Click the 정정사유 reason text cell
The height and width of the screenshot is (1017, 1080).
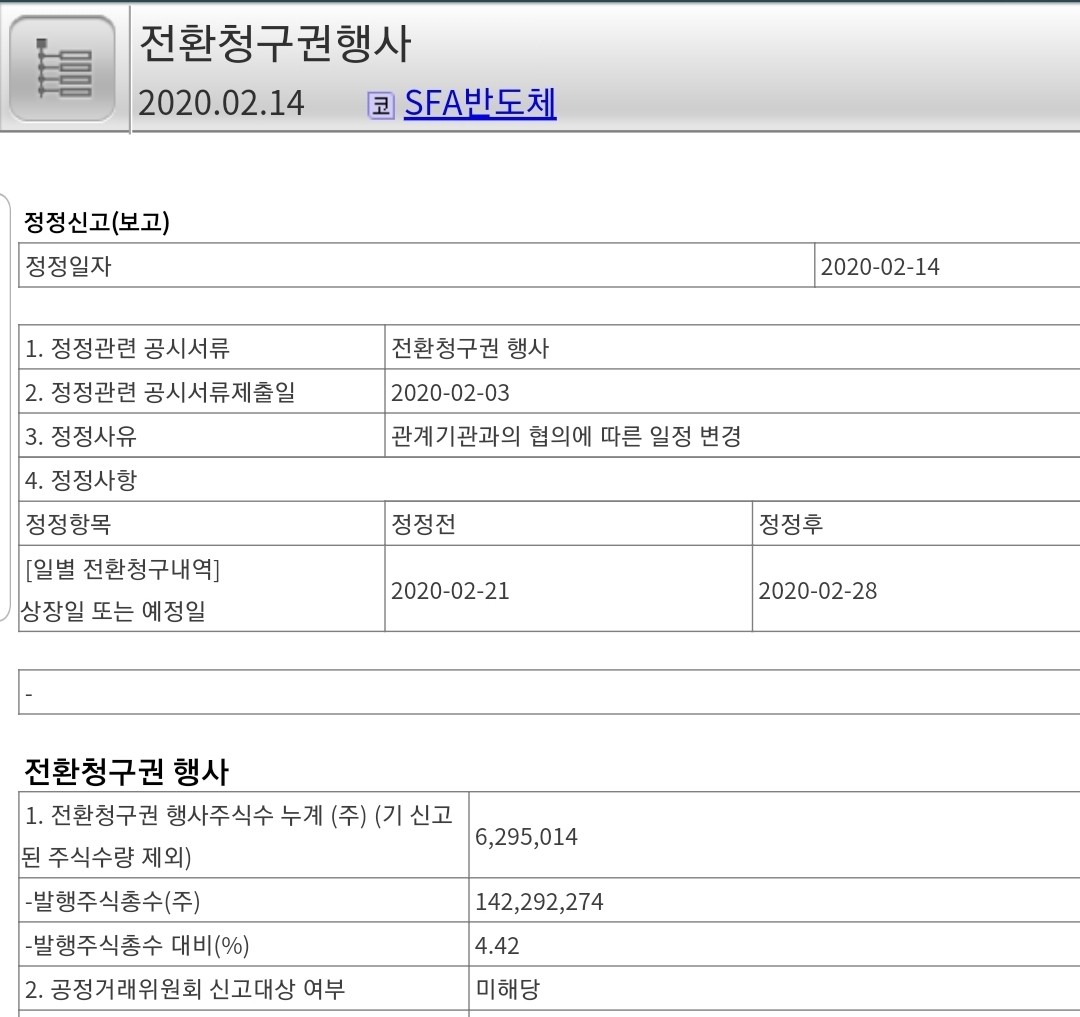(540, 435)
